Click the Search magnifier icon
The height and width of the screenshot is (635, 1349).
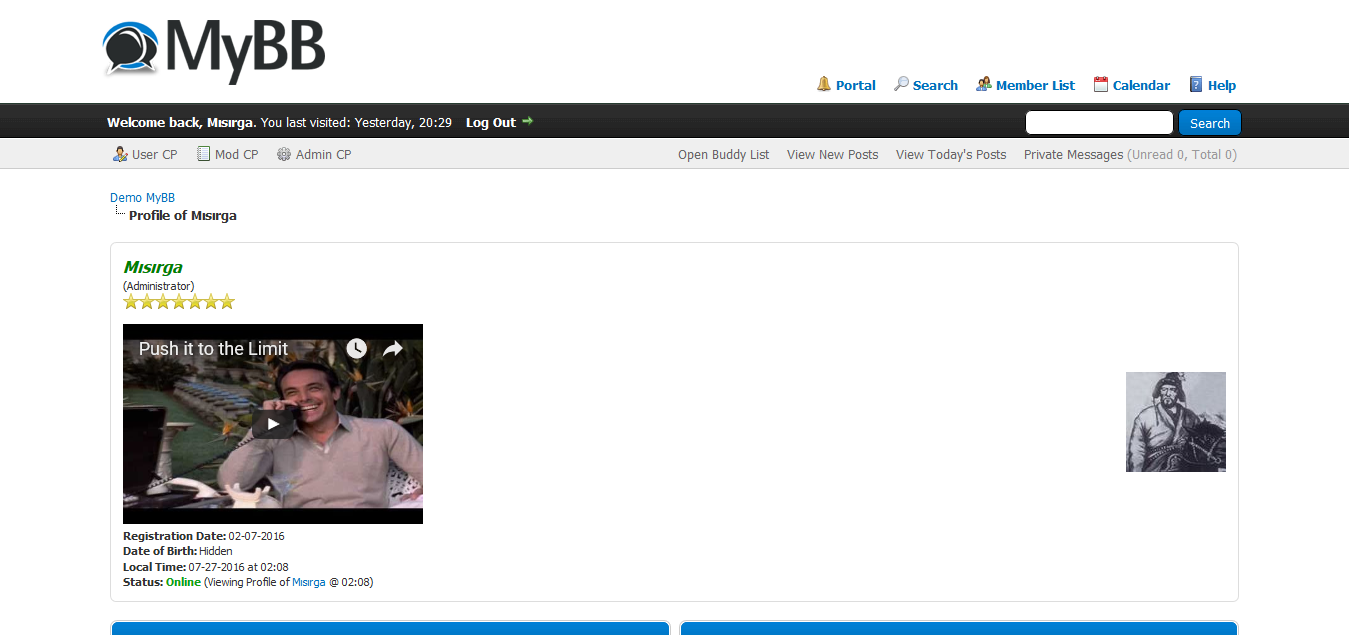[x=901, y=84]
